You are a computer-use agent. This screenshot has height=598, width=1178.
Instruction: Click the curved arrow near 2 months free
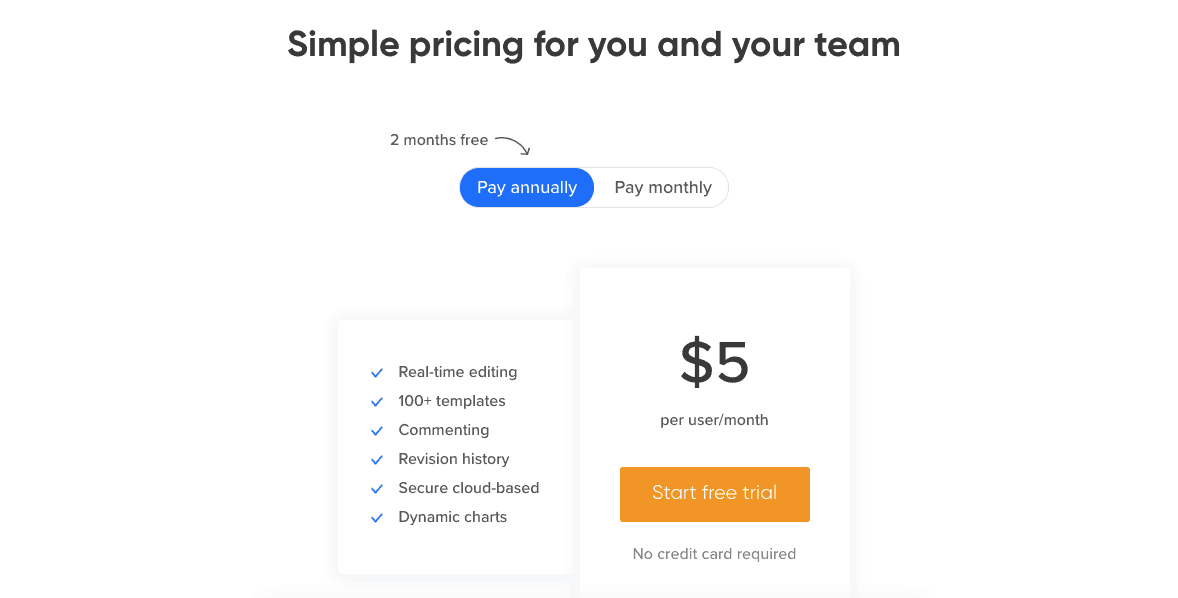513,146
